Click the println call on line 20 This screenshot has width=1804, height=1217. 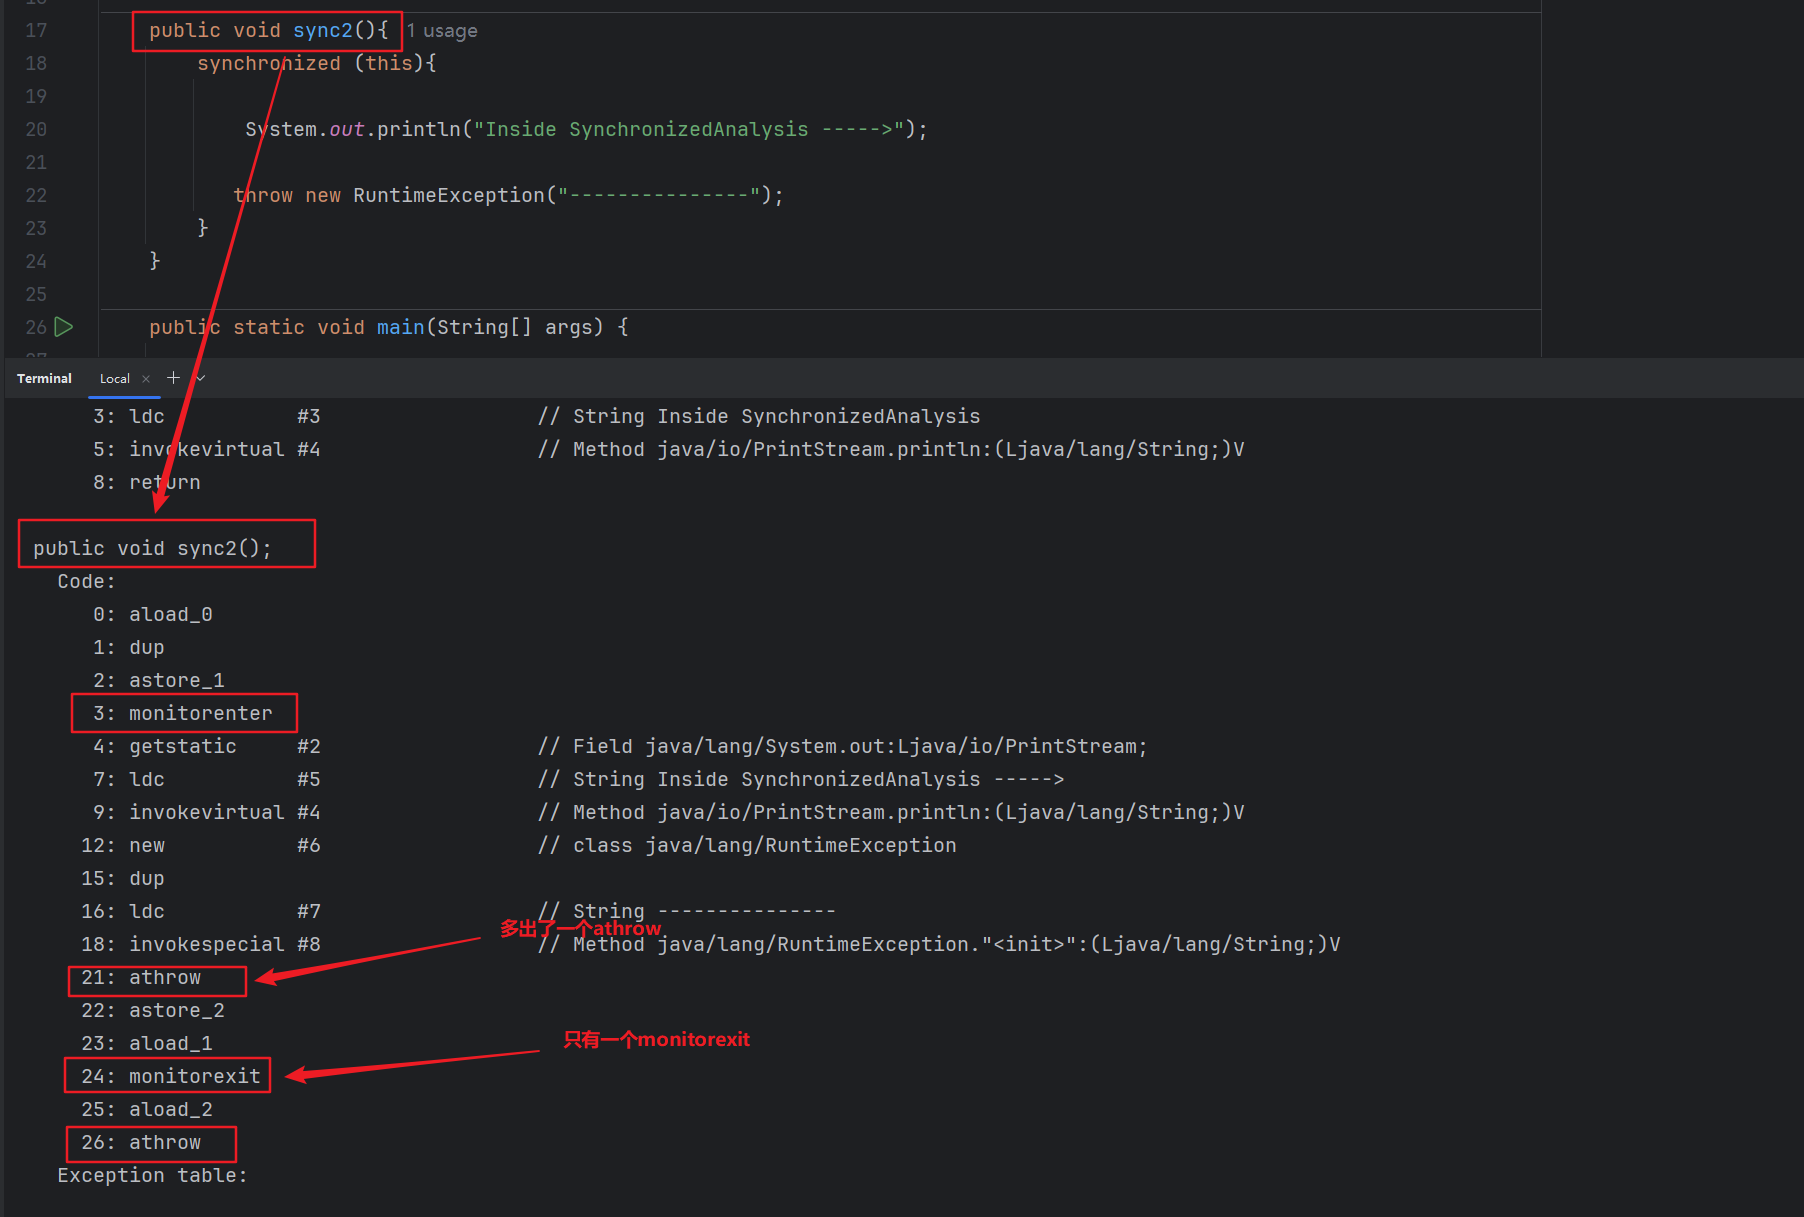[x=418, y=129]
